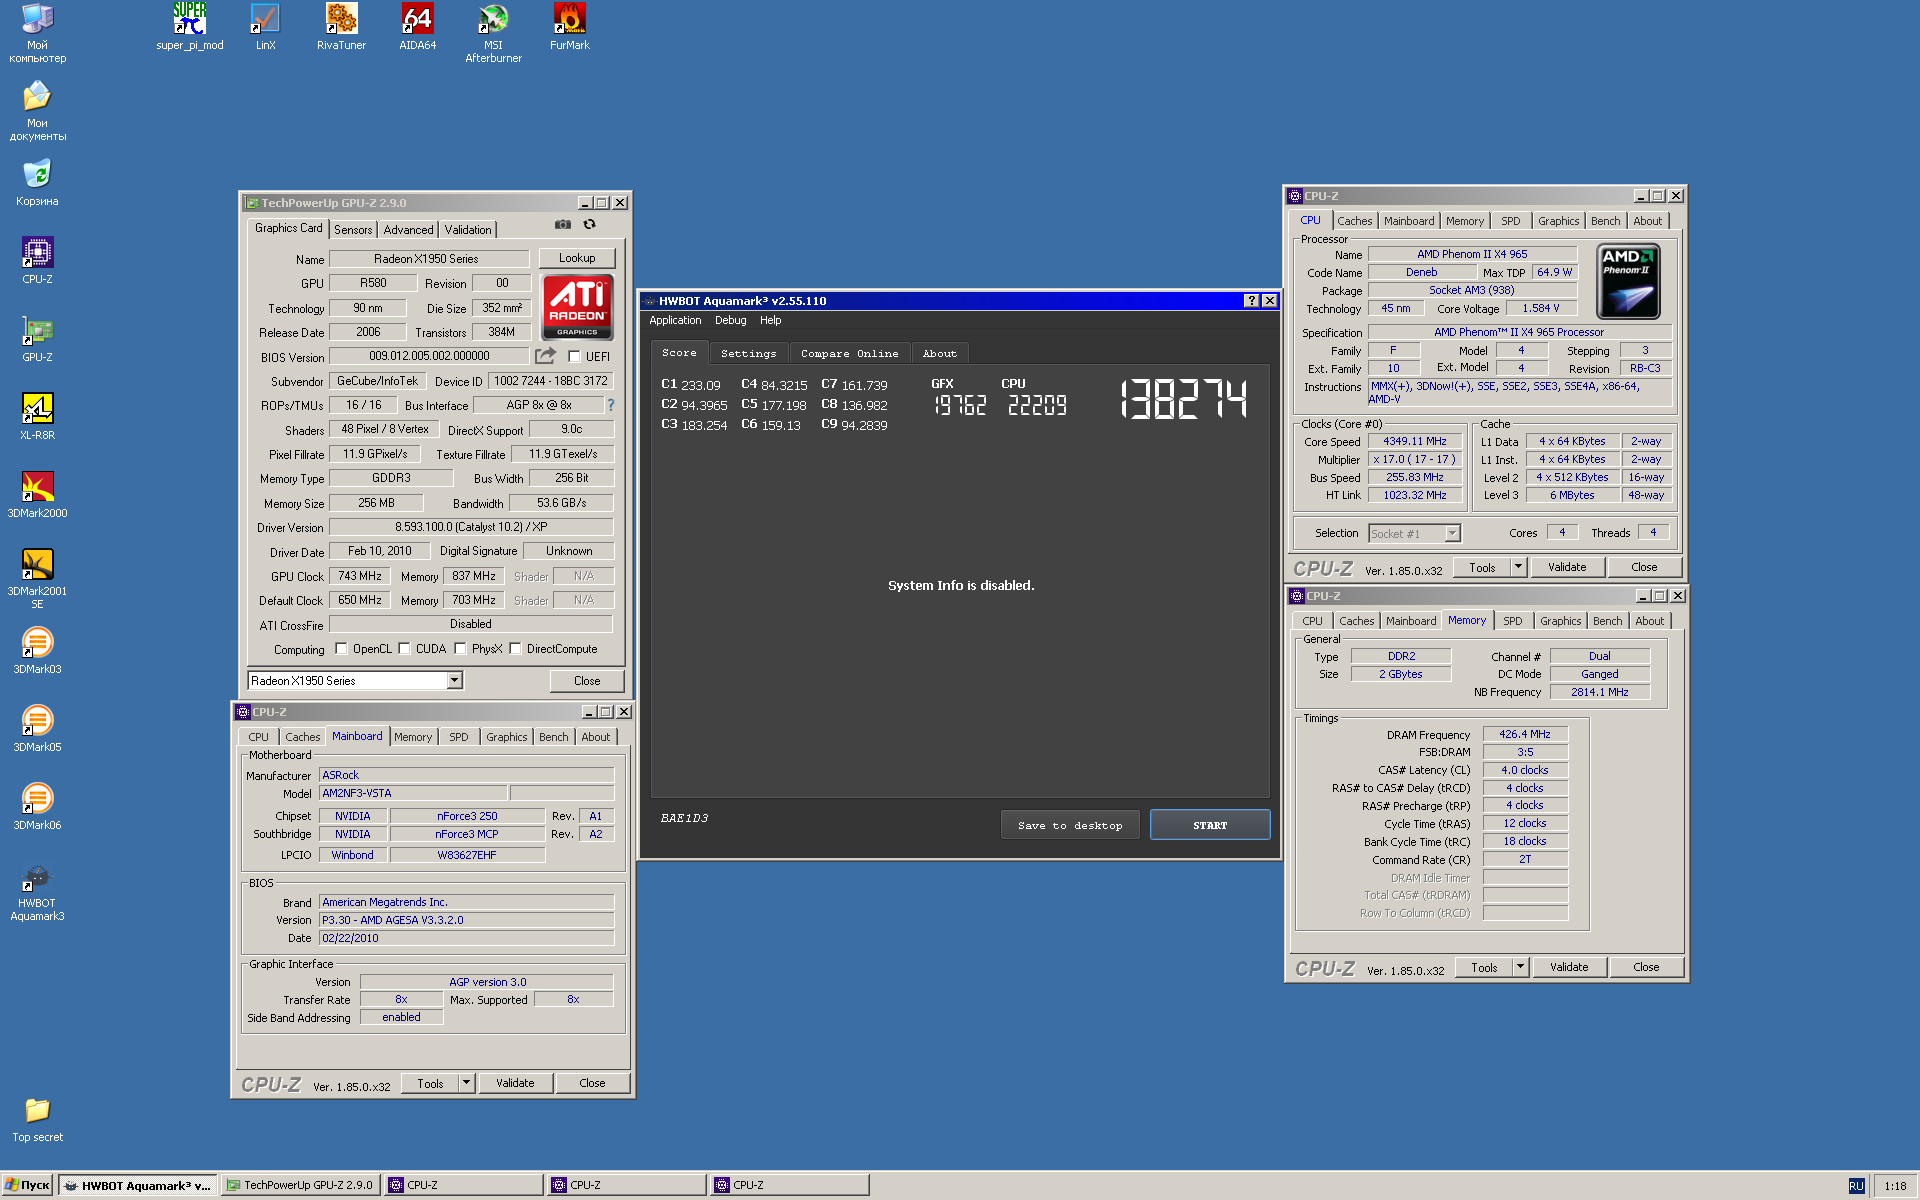Open the Help menu in Aquamark

(x=770, y=320)
